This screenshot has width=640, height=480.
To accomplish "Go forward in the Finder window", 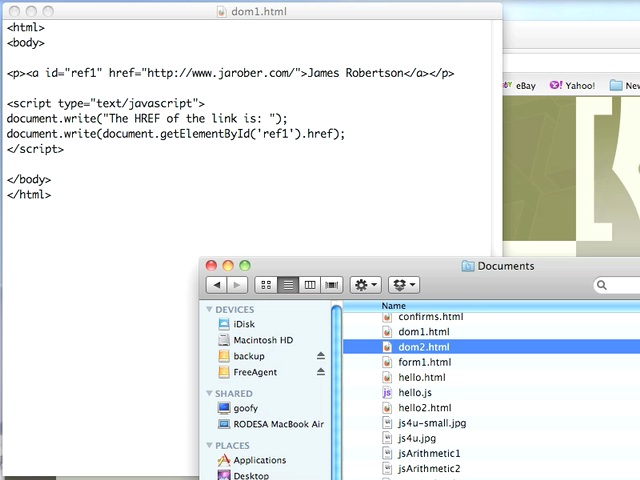I will pyautogui.click(x=237, y=285).
